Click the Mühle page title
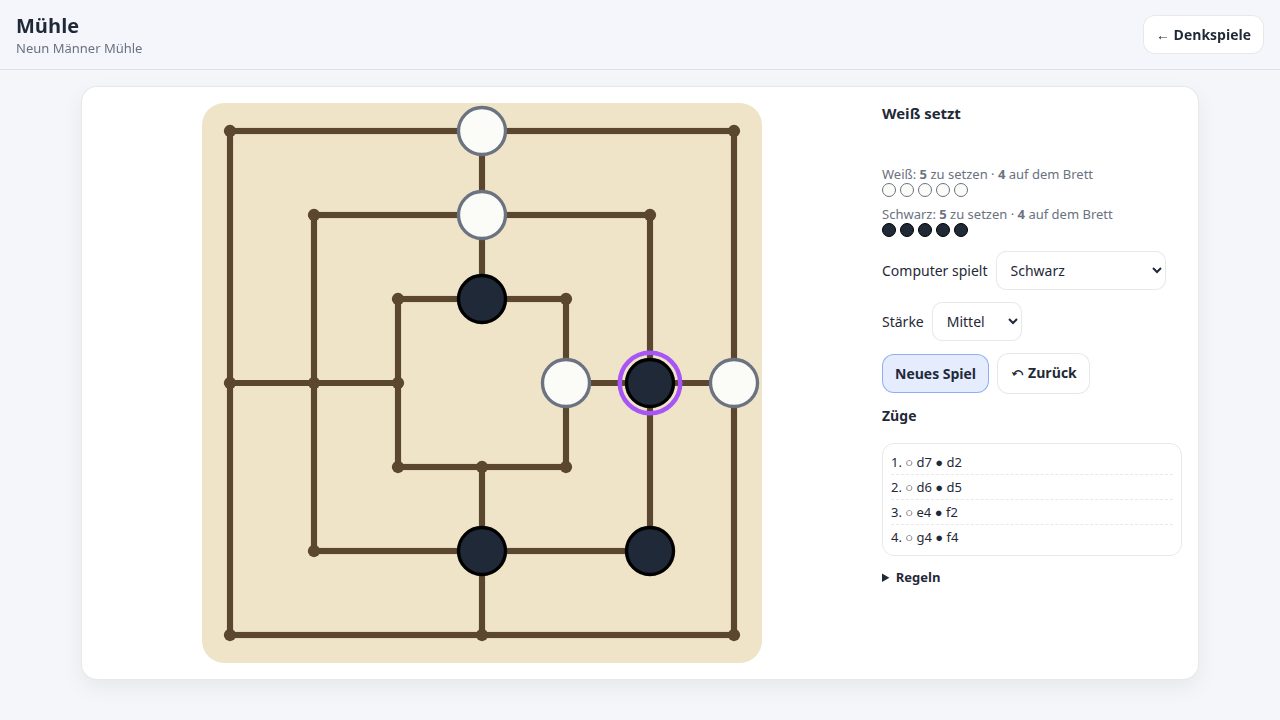1280x720 pixels. (x=47, y=26)
